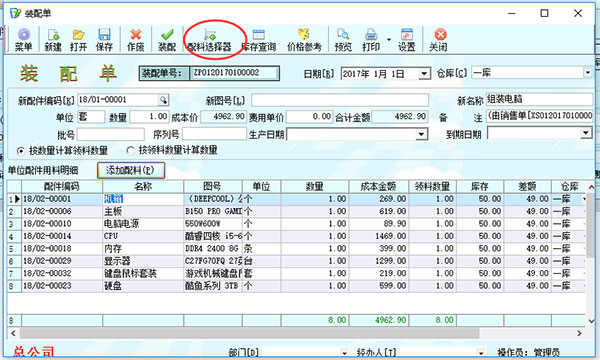This screenshot has height=360, width=600.
Task: Click the 预览 preview icon
Action: [x=343, y=40]
